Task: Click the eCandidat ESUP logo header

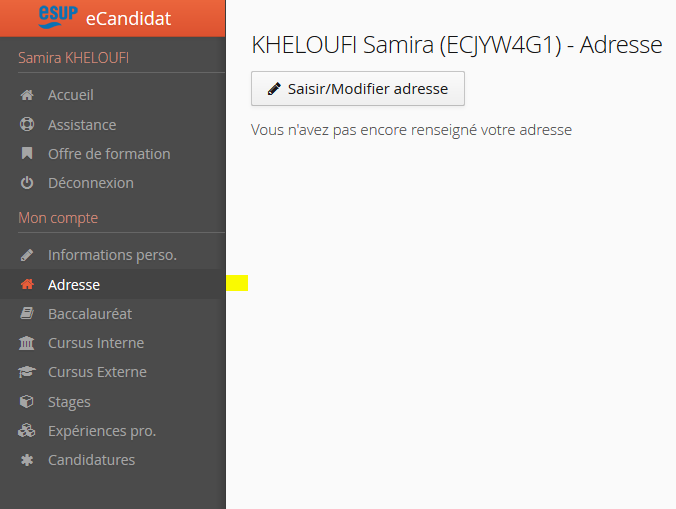Action: 112,17
